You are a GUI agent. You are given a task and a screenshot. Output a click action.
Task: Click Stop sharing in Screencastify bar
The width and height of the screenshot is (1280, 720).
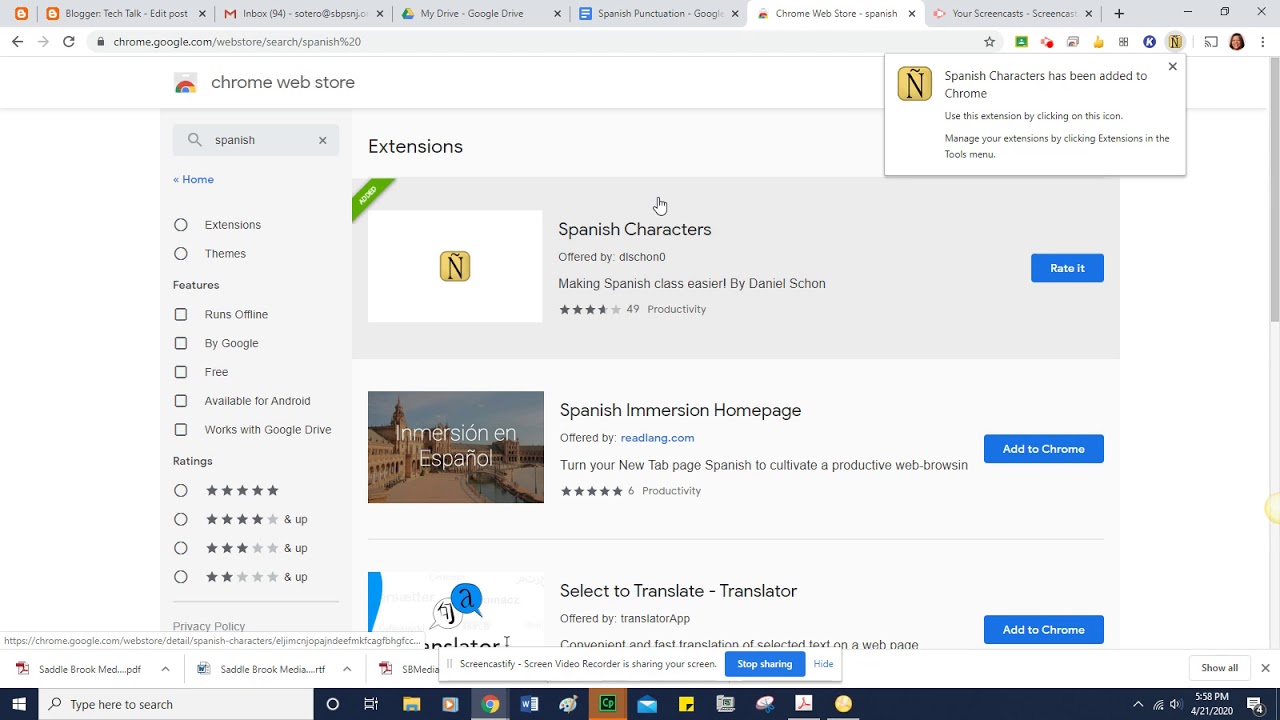764,664
